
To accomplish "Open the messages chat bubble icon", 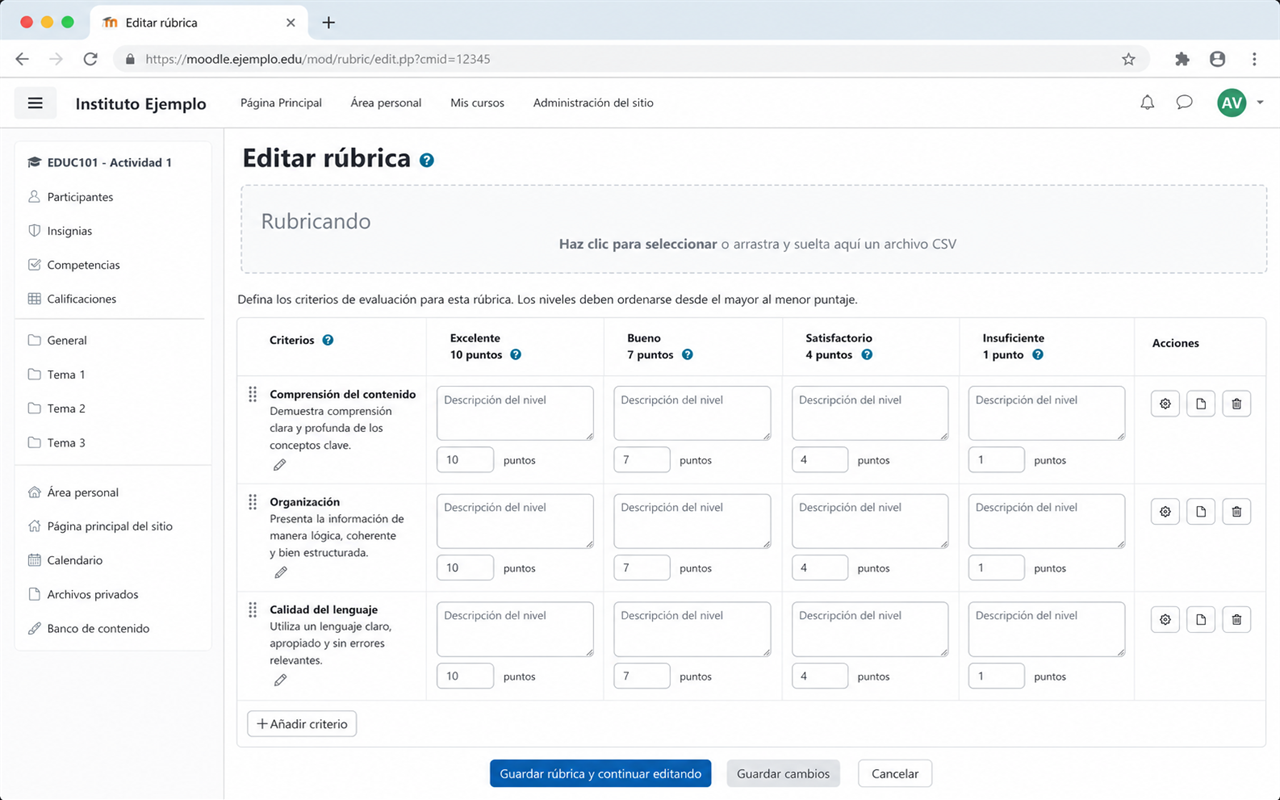I will [x=1184, y=102].
